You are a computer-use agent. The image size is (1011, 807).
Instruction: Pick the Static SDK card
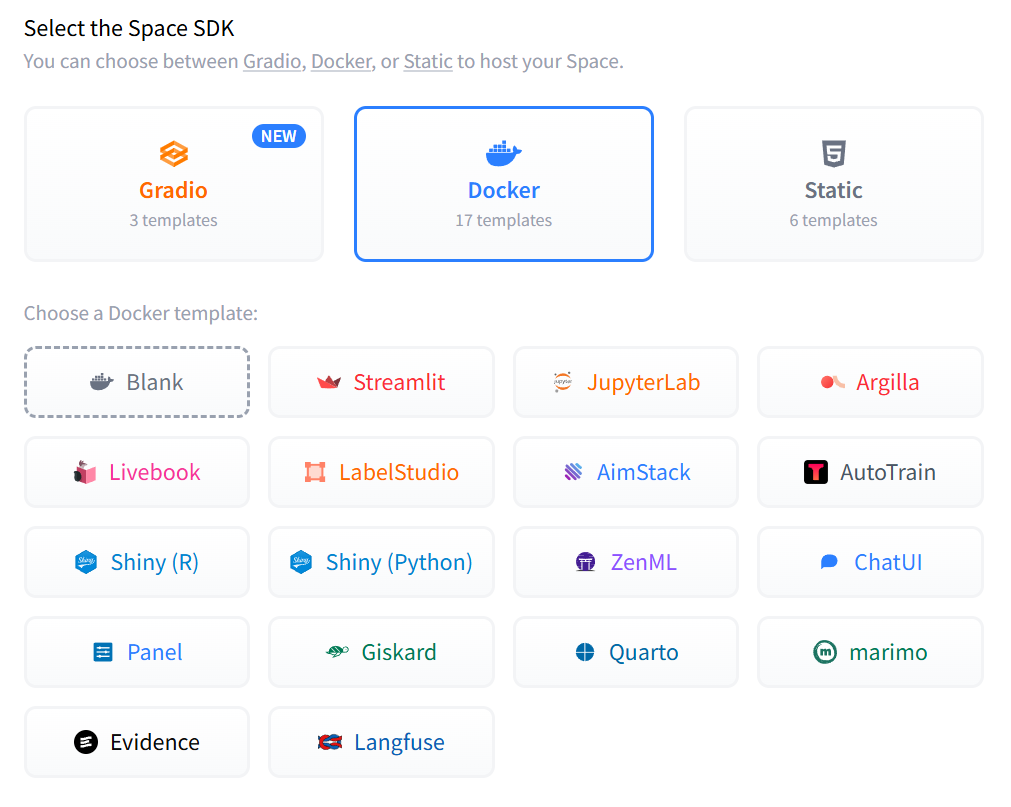tap(833, 184)
